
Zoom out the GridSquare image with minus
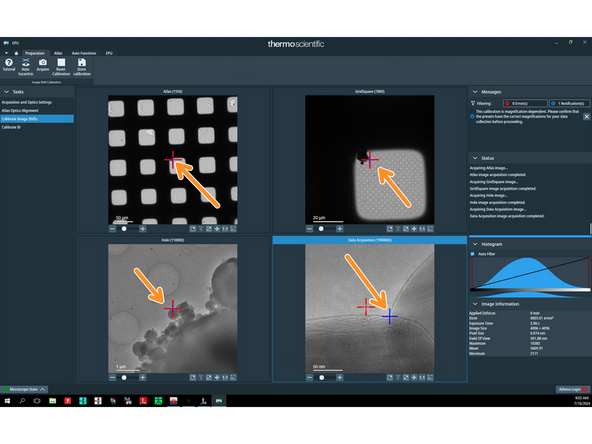[x=310, y=229]
